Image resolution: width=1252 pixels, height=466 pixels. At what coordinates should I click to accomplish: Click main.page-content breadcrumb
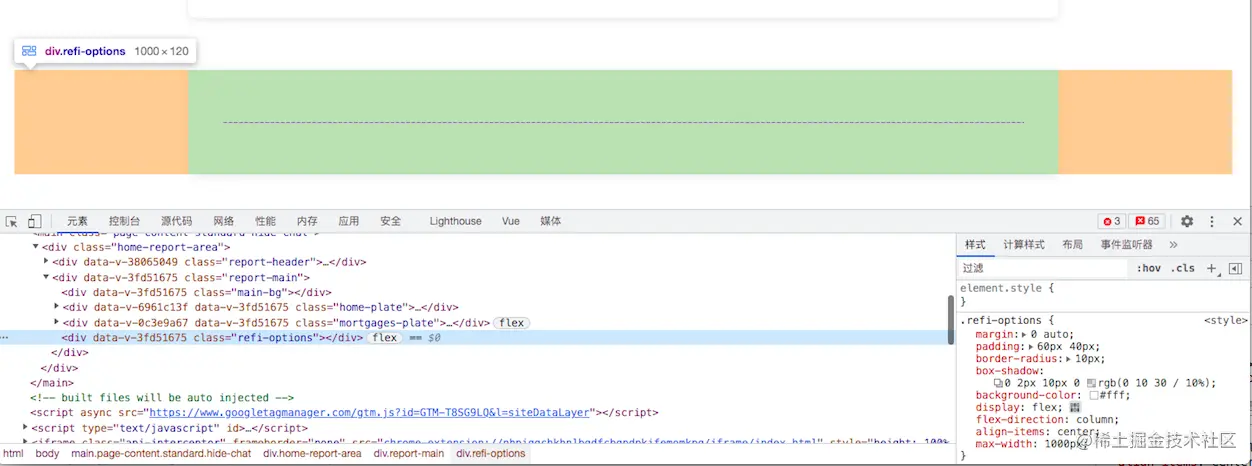(x=161, y=454)
